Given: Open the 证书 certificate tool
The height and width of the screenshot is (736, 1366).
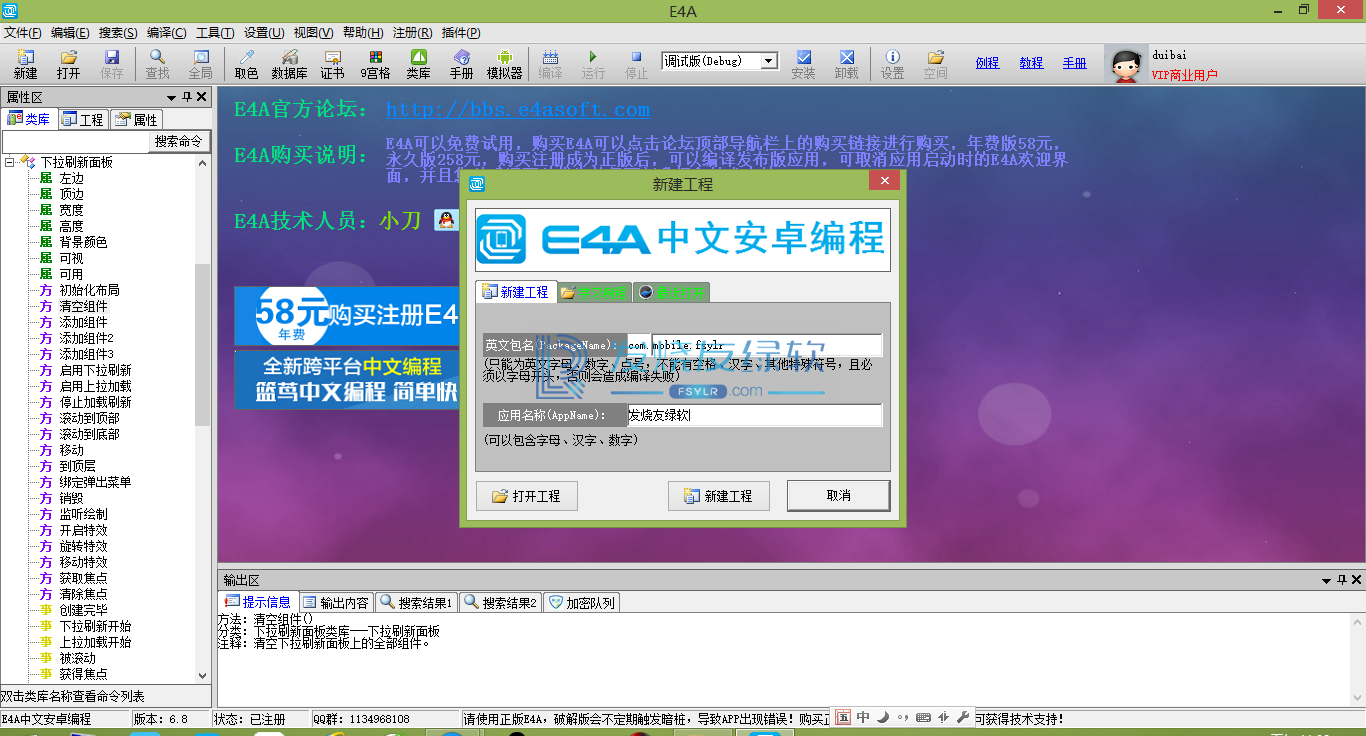Looking at the screenshot, I should click(x=332, y=64).
